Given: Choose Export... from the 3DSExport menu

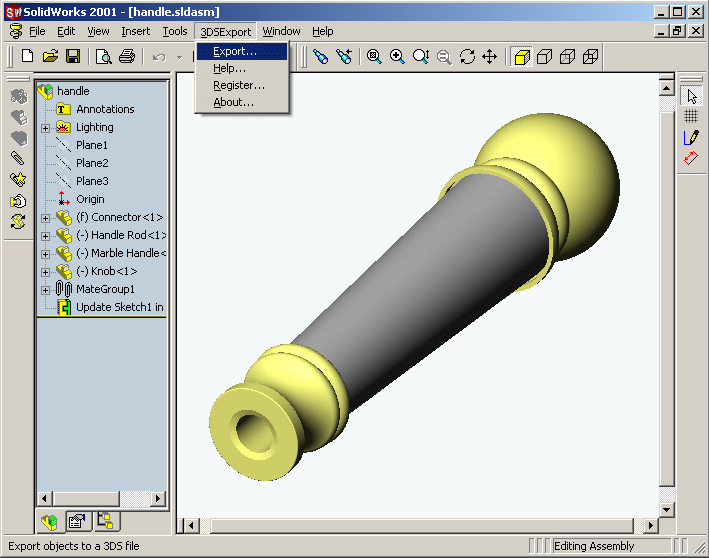Looking at the screenshot, I should coord(242,51).
